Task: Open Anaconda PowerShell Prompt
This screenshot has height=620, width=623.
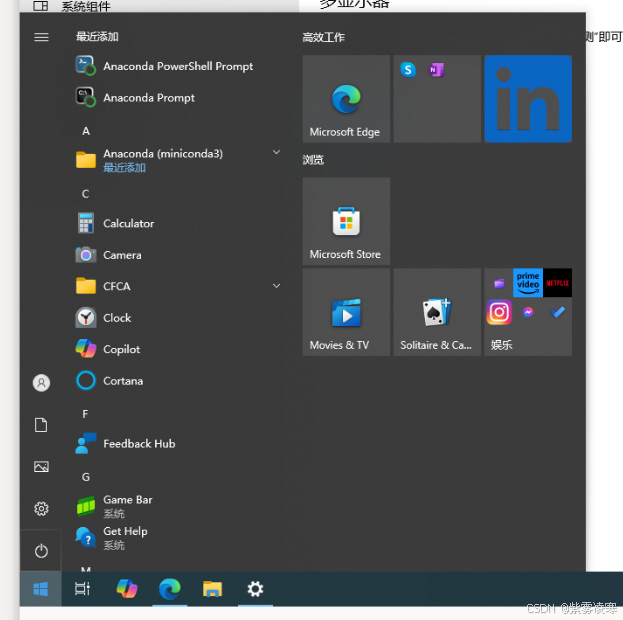Action: pyautogui.click(x=178, y=66)
